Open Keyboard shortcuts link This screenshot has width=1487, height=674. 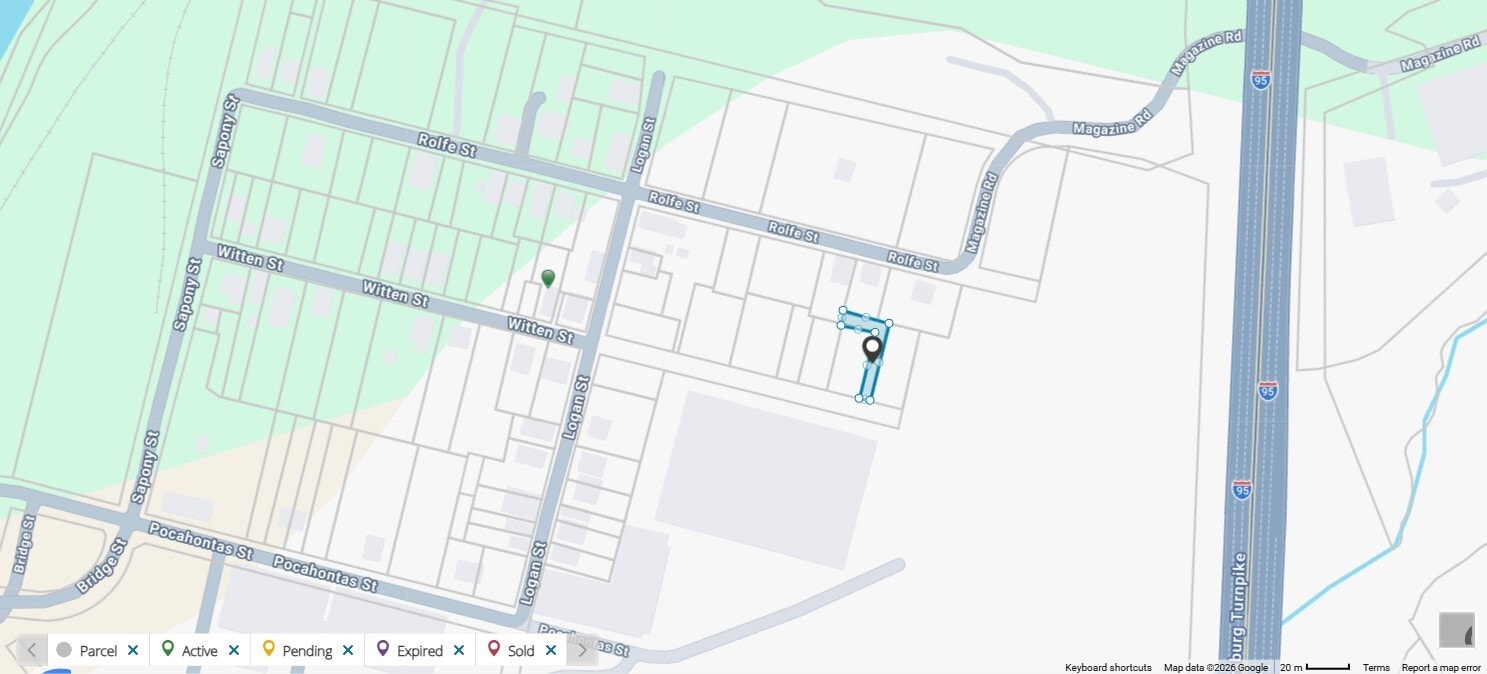1108,668
